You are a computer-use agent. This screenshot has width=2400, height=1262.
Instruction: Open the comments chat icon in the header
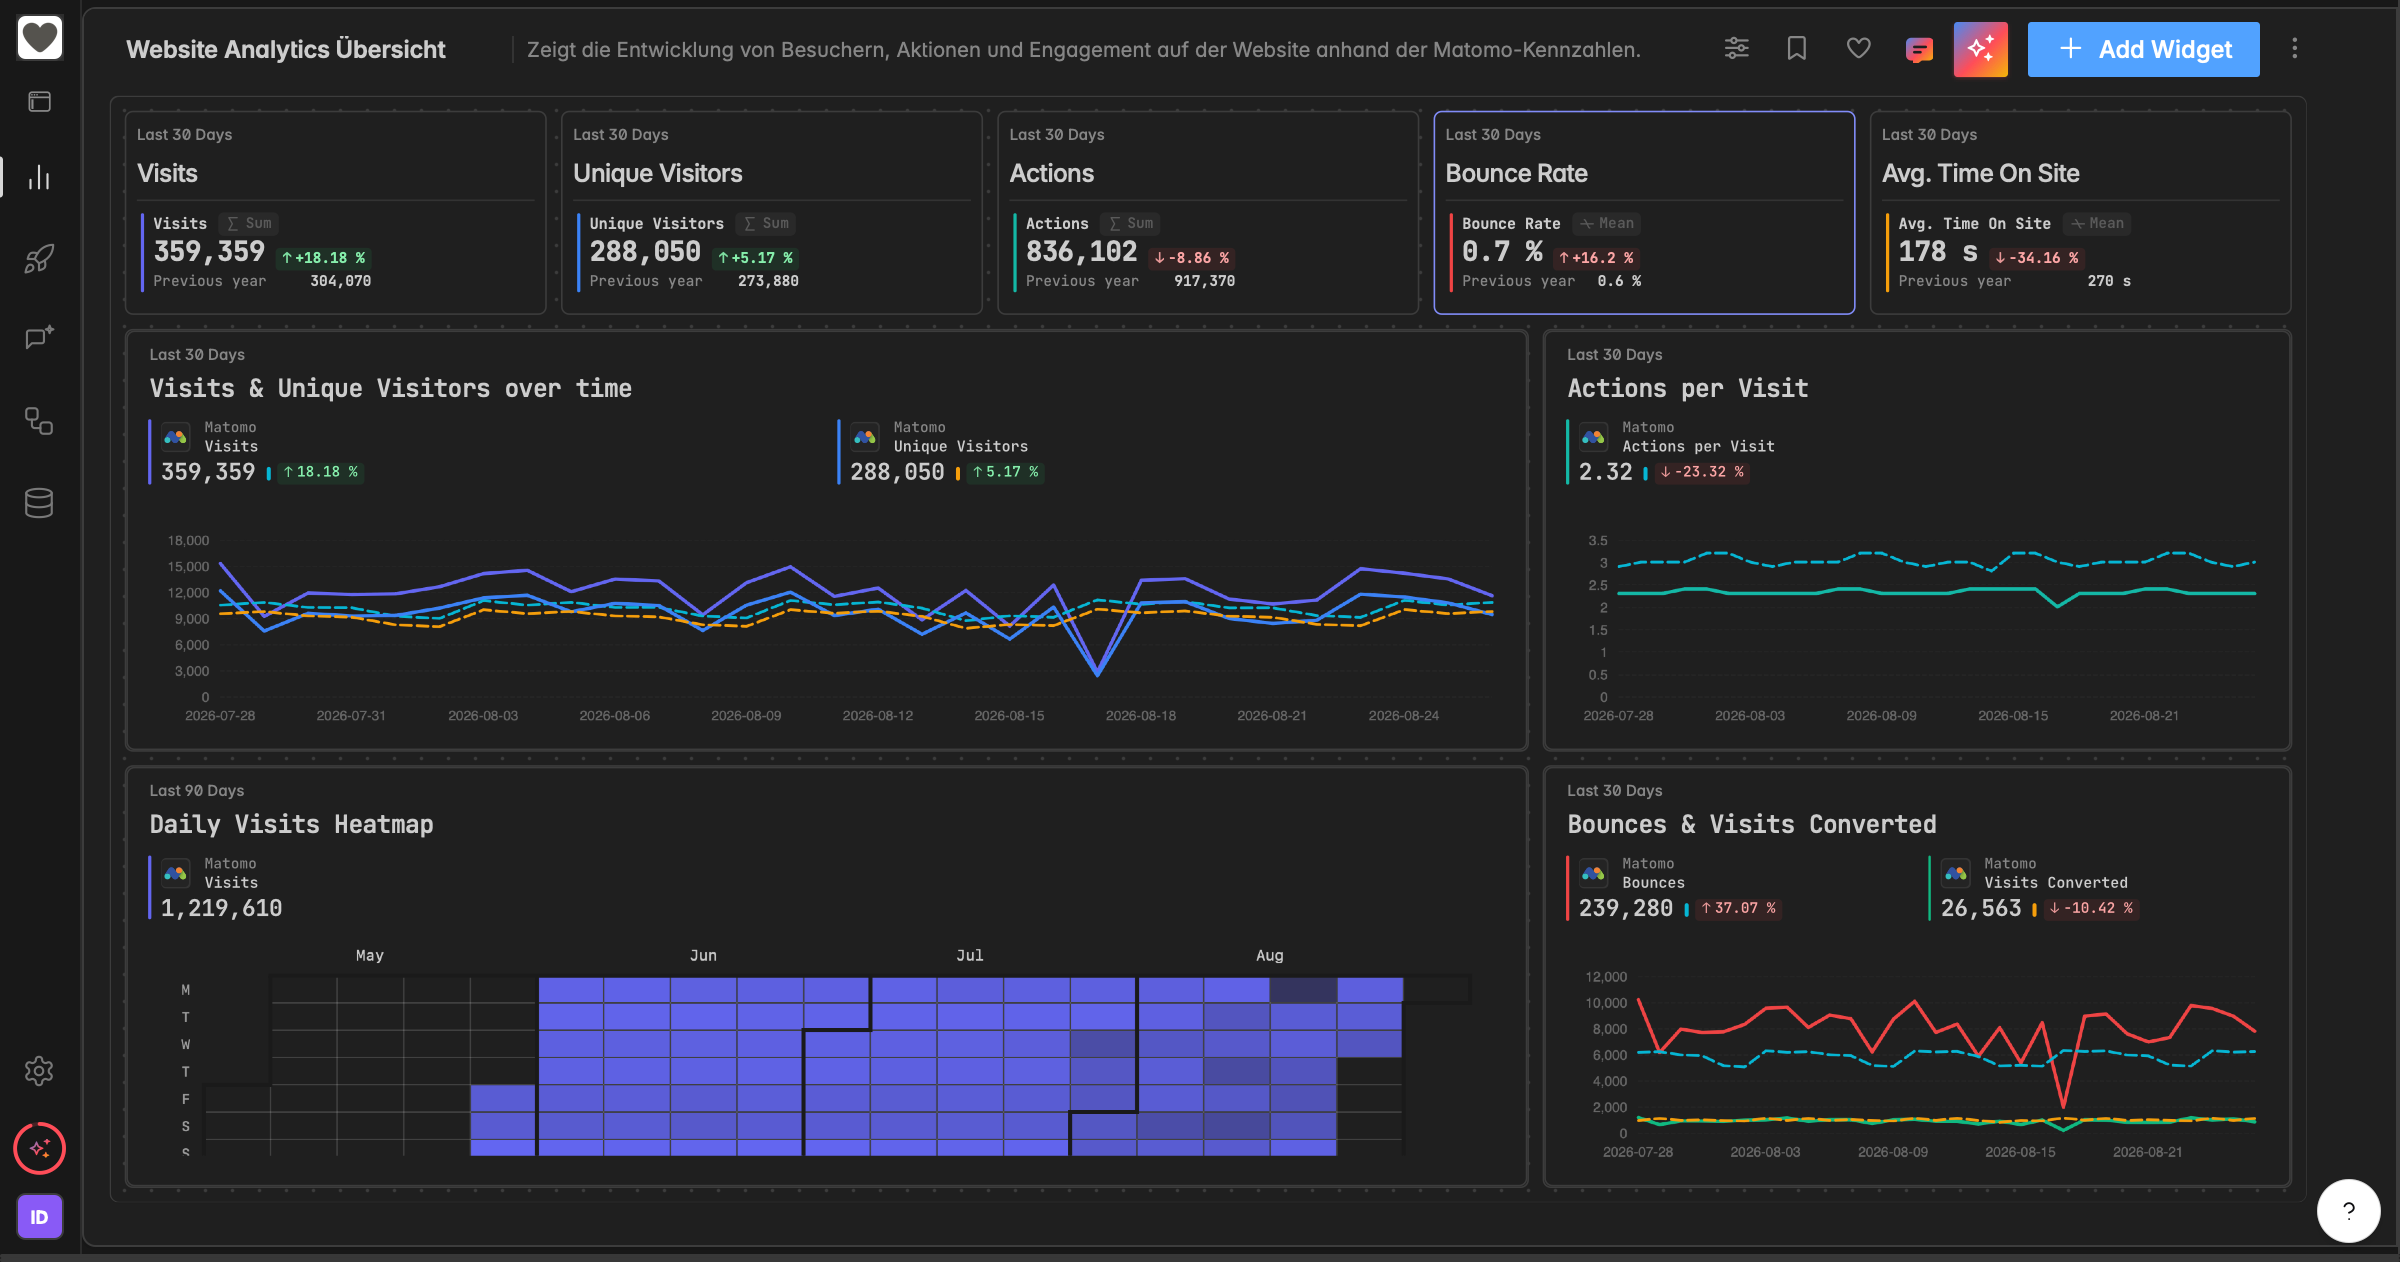point(1919,49)
